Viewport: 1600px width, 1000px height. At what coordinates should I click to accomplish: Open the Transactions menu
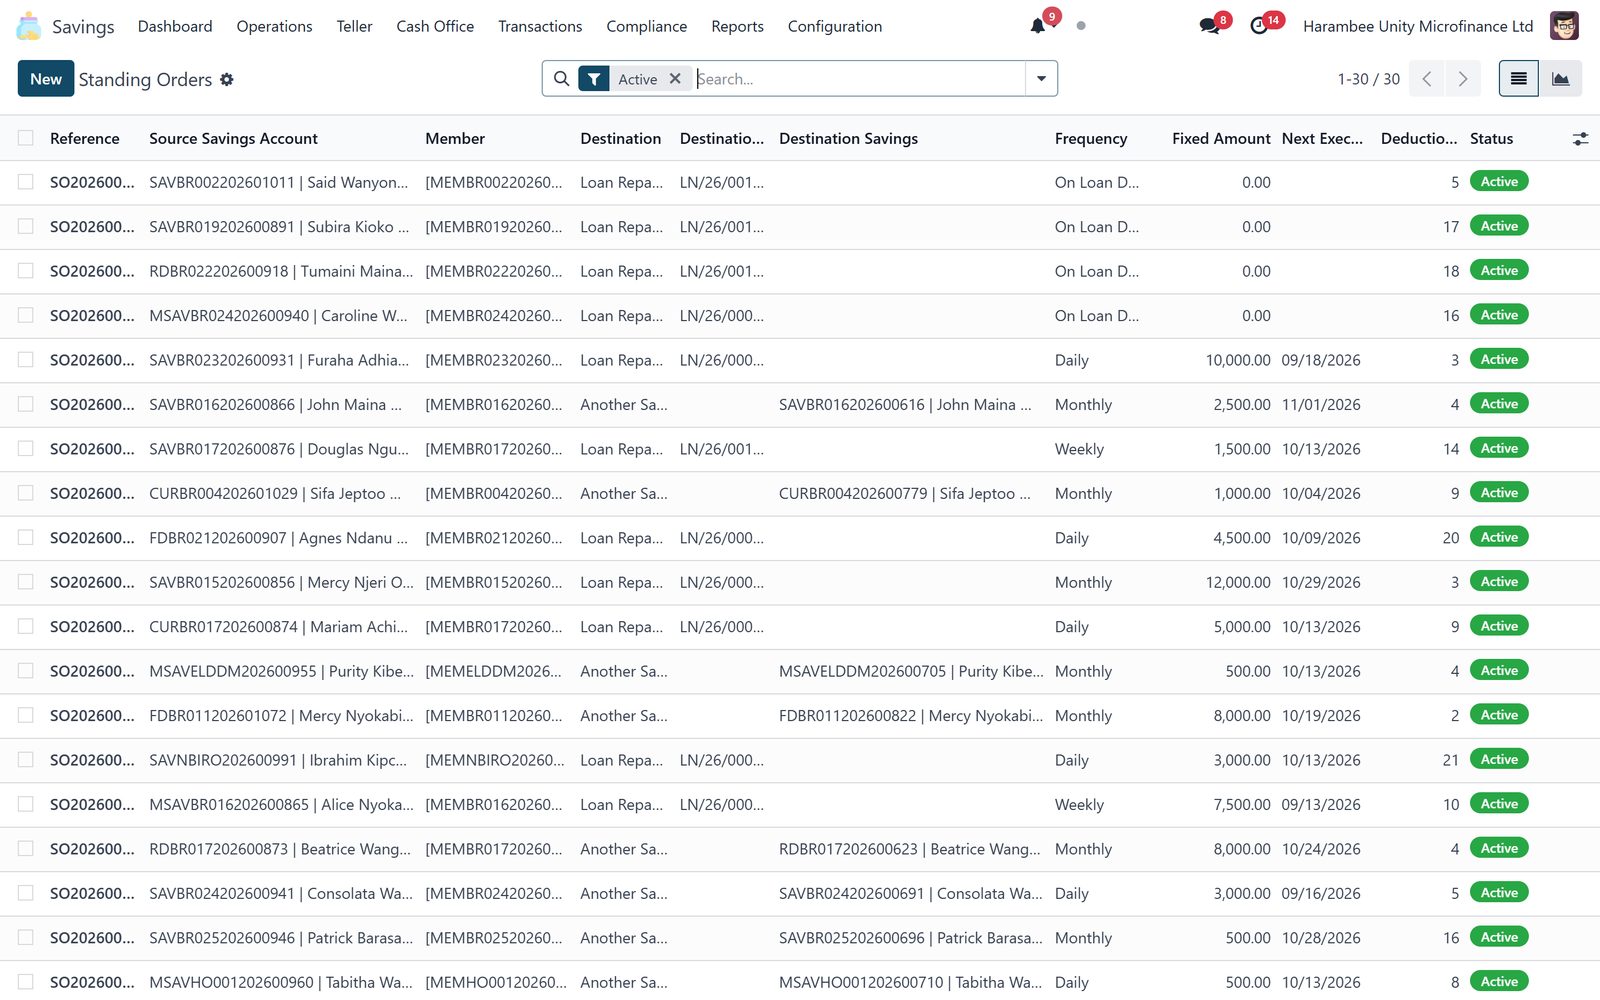coord(540,26)
